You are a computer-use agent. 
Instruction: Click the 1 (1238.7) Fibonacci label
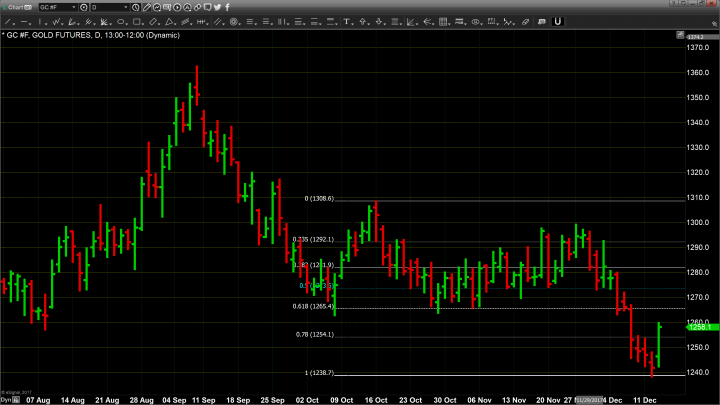point(319,372)
